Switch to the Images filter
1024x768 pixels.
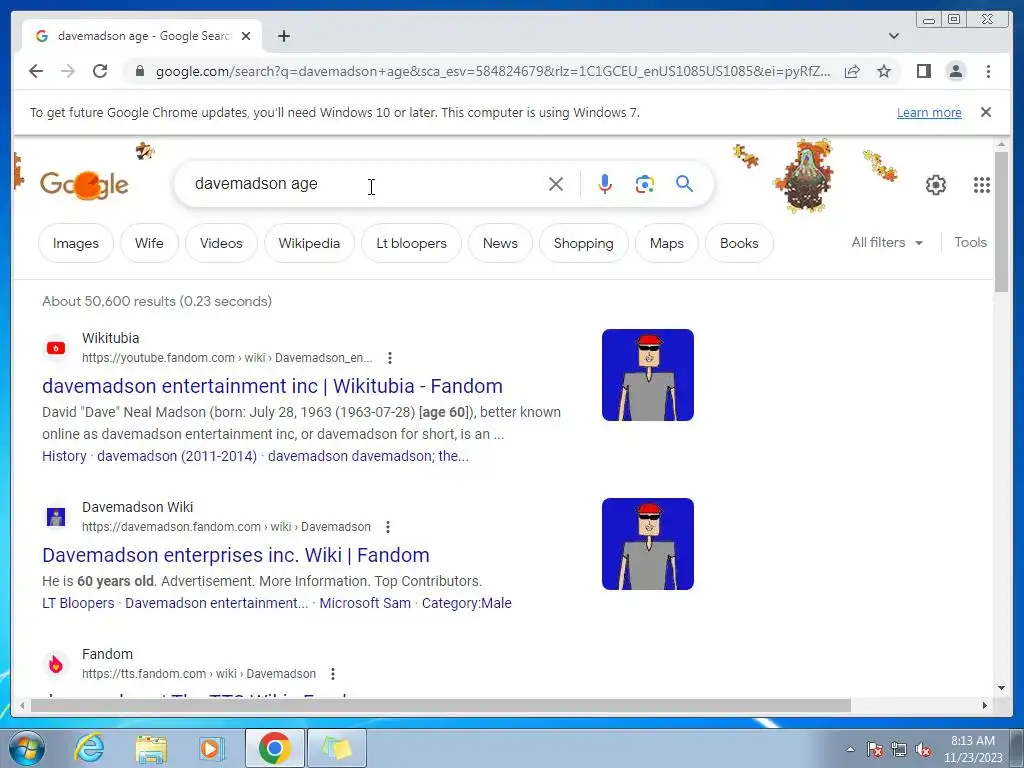coord(76,243)
